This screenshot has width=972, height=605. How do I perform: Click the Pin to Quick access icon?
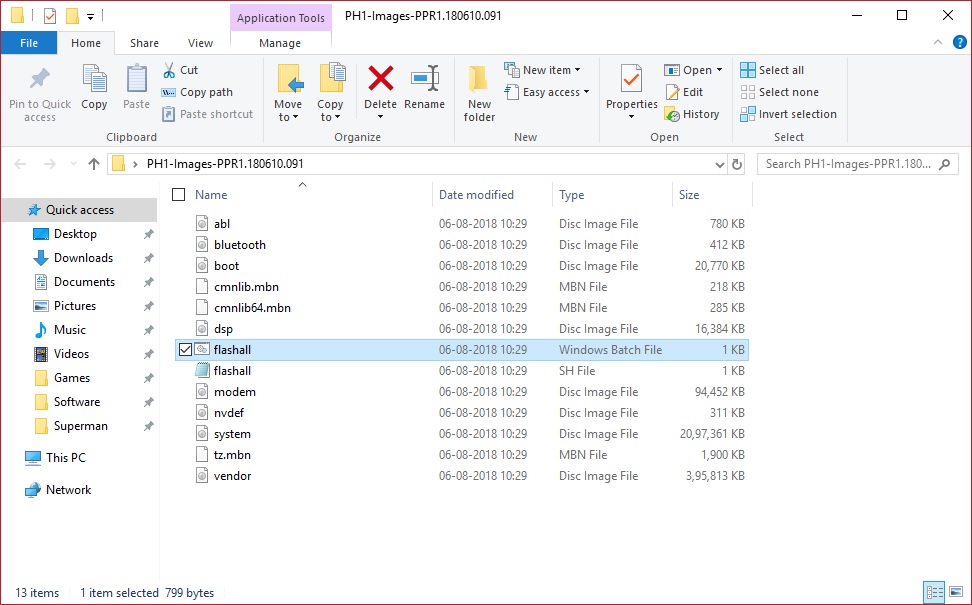tap(40, 78)
